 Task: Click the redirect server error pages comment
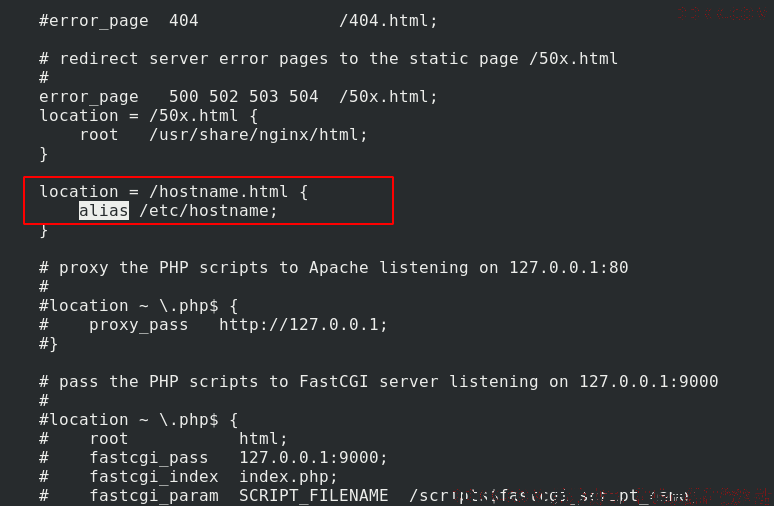[x=328, y=59]
